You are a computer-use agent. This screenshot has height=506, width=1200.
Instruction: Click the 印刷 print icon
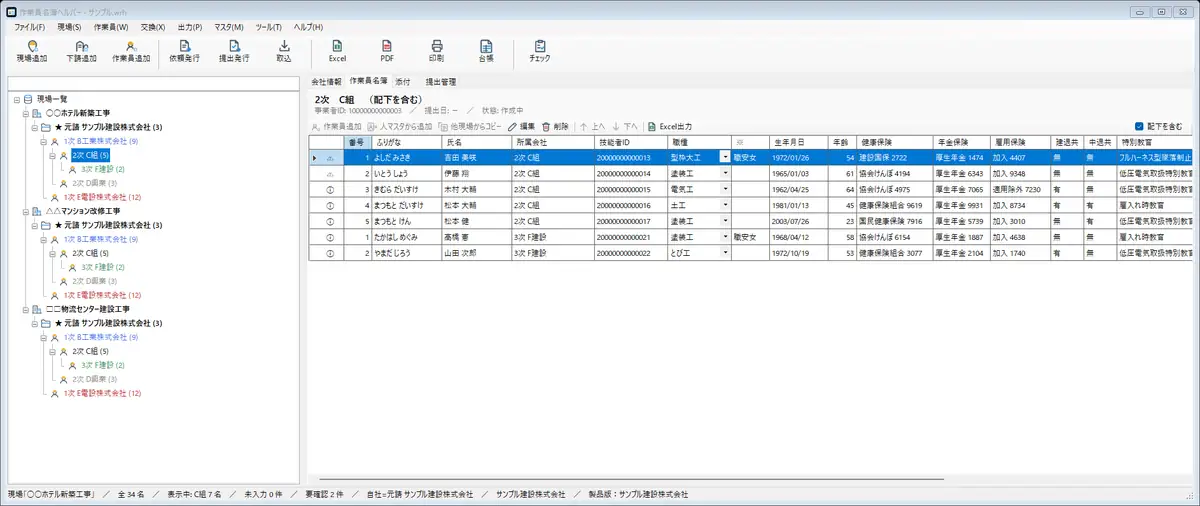tap(436, 46)
